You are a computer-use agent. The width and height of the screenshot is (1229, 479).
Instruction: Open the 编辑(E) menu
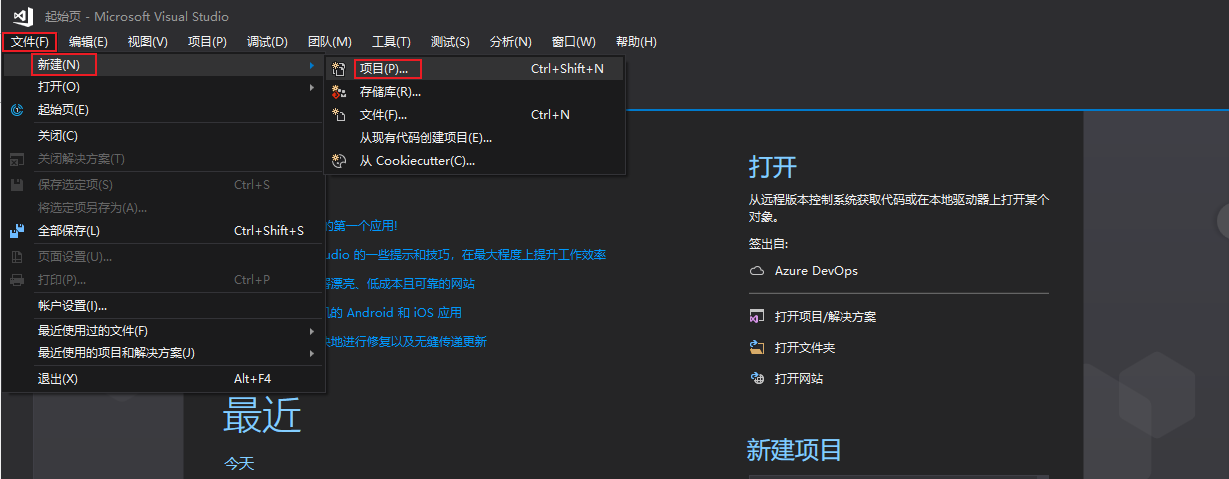(88, 42)
